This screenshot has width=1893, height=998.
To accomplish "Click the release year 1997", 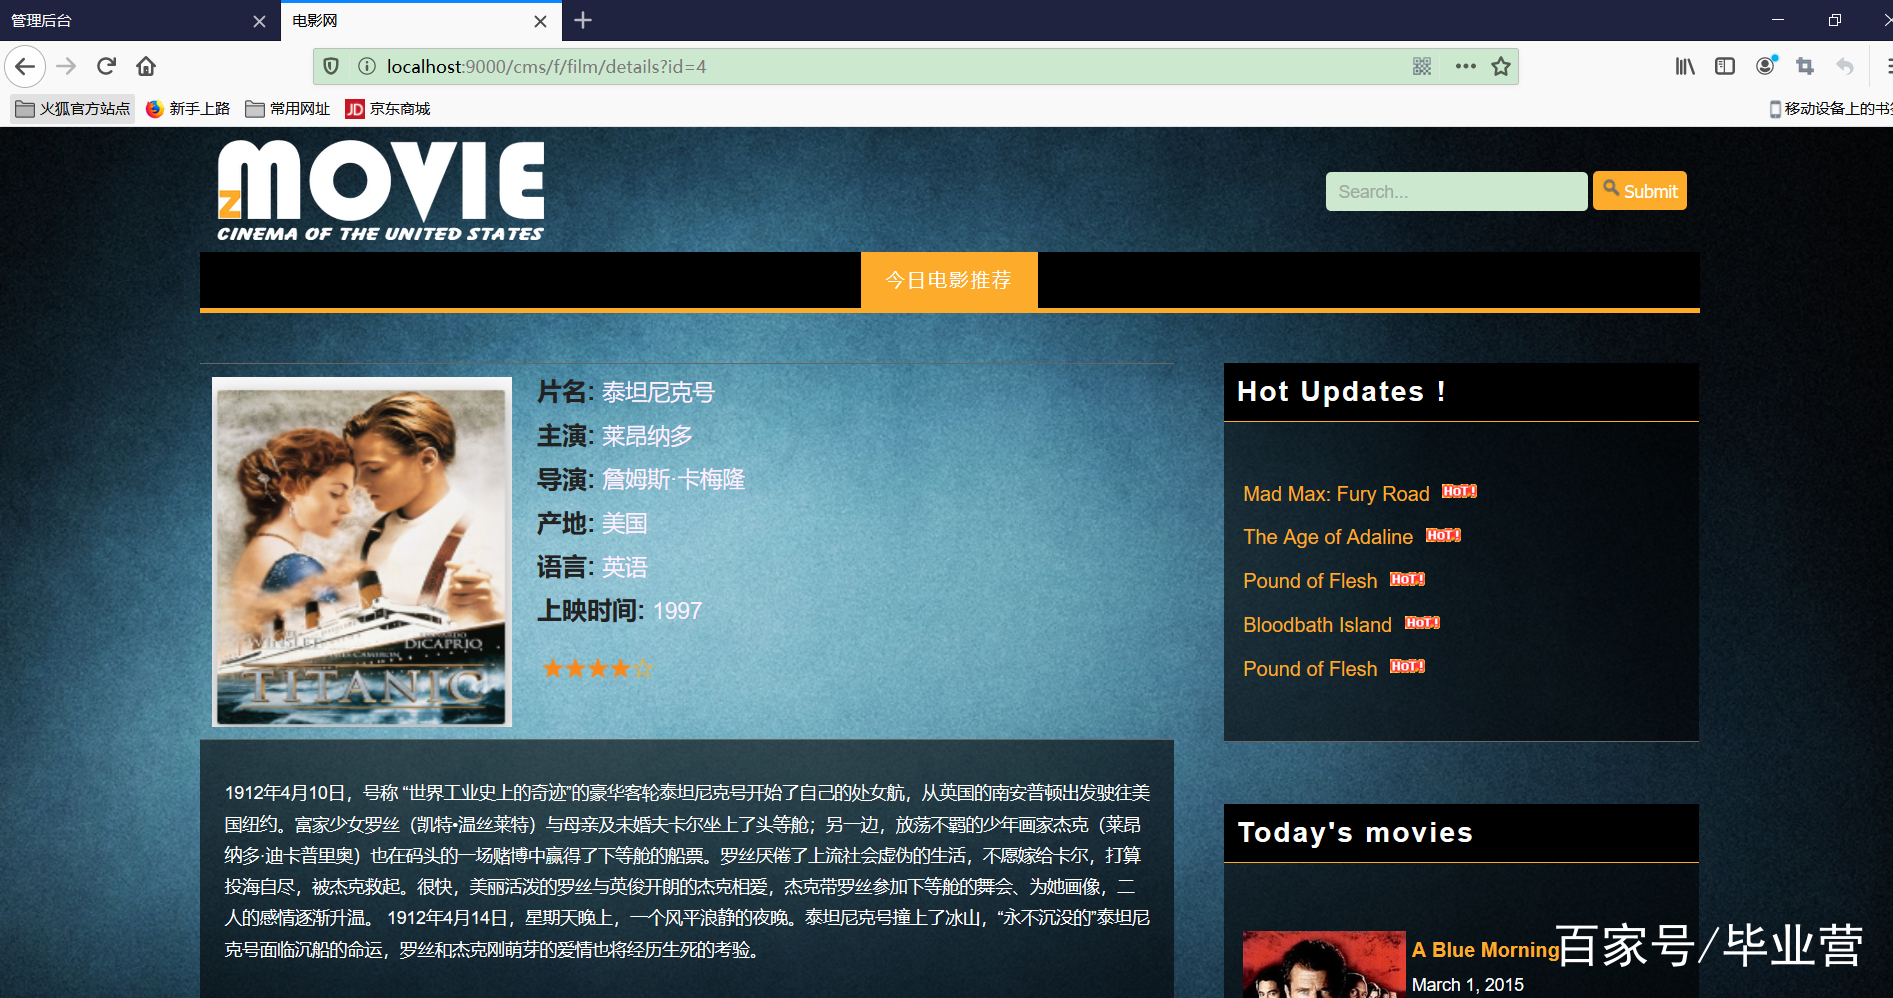I will 677,611.
